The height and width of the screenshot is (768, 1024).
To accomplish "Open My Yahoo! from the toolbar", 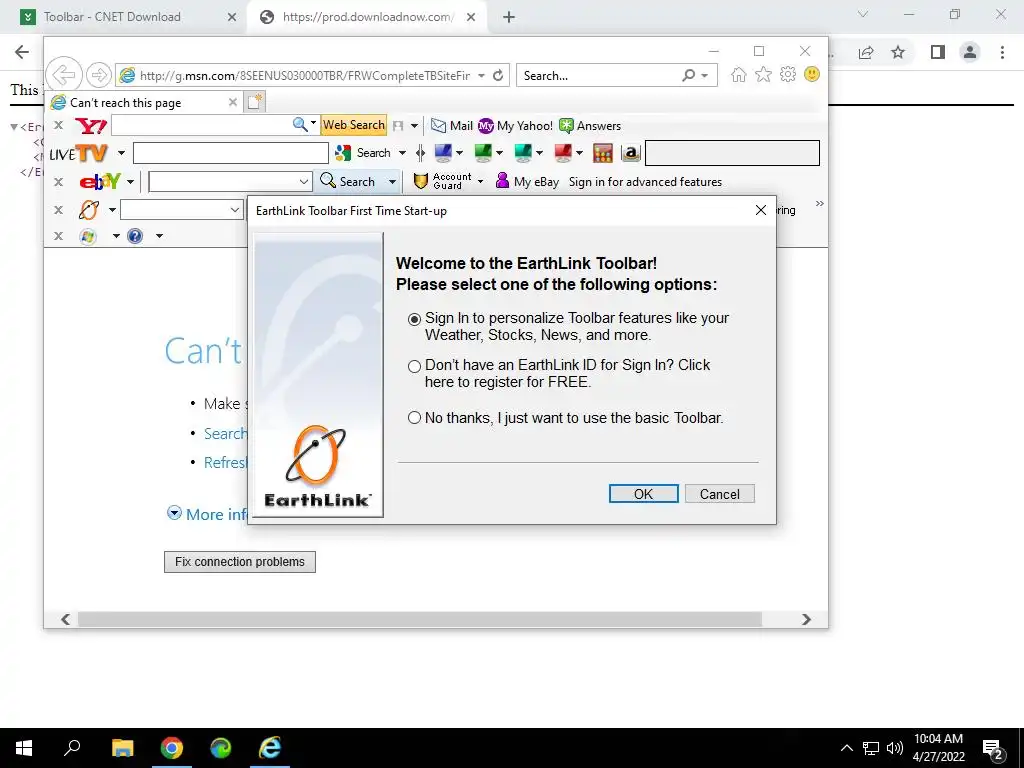I will point(515,126).
